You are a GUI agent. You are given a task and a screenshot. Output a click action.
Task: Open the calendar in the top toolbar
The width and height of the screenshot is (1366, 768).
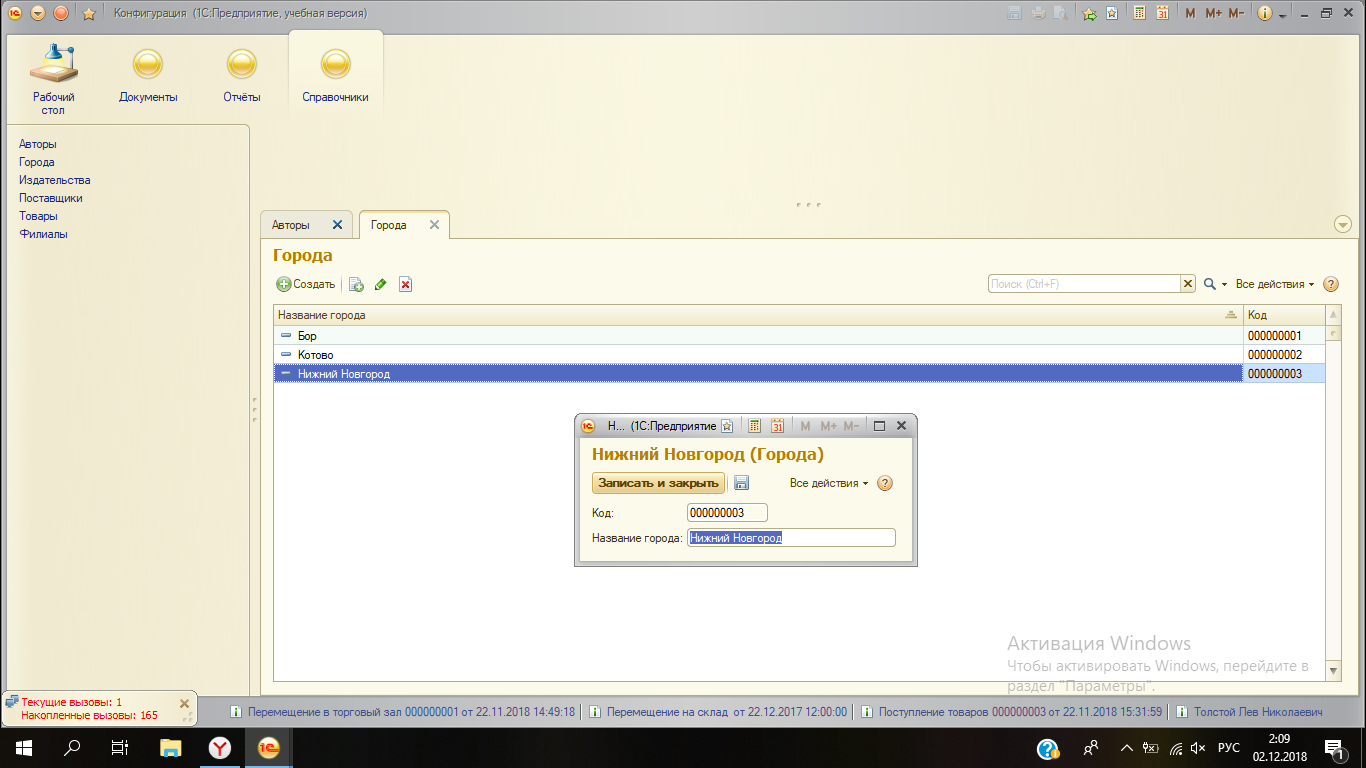click(1162, 13)
